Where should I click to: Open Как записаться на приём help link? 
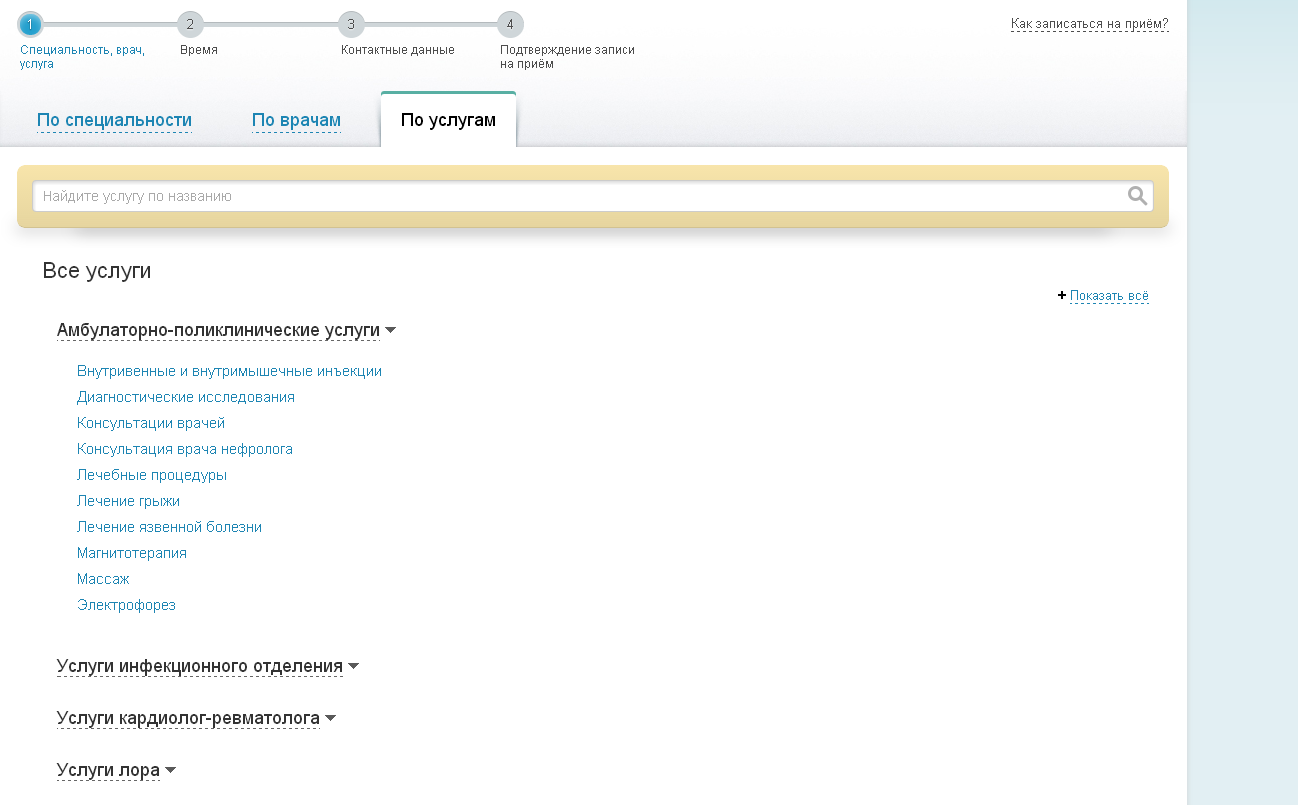(x=1089, y=24)
